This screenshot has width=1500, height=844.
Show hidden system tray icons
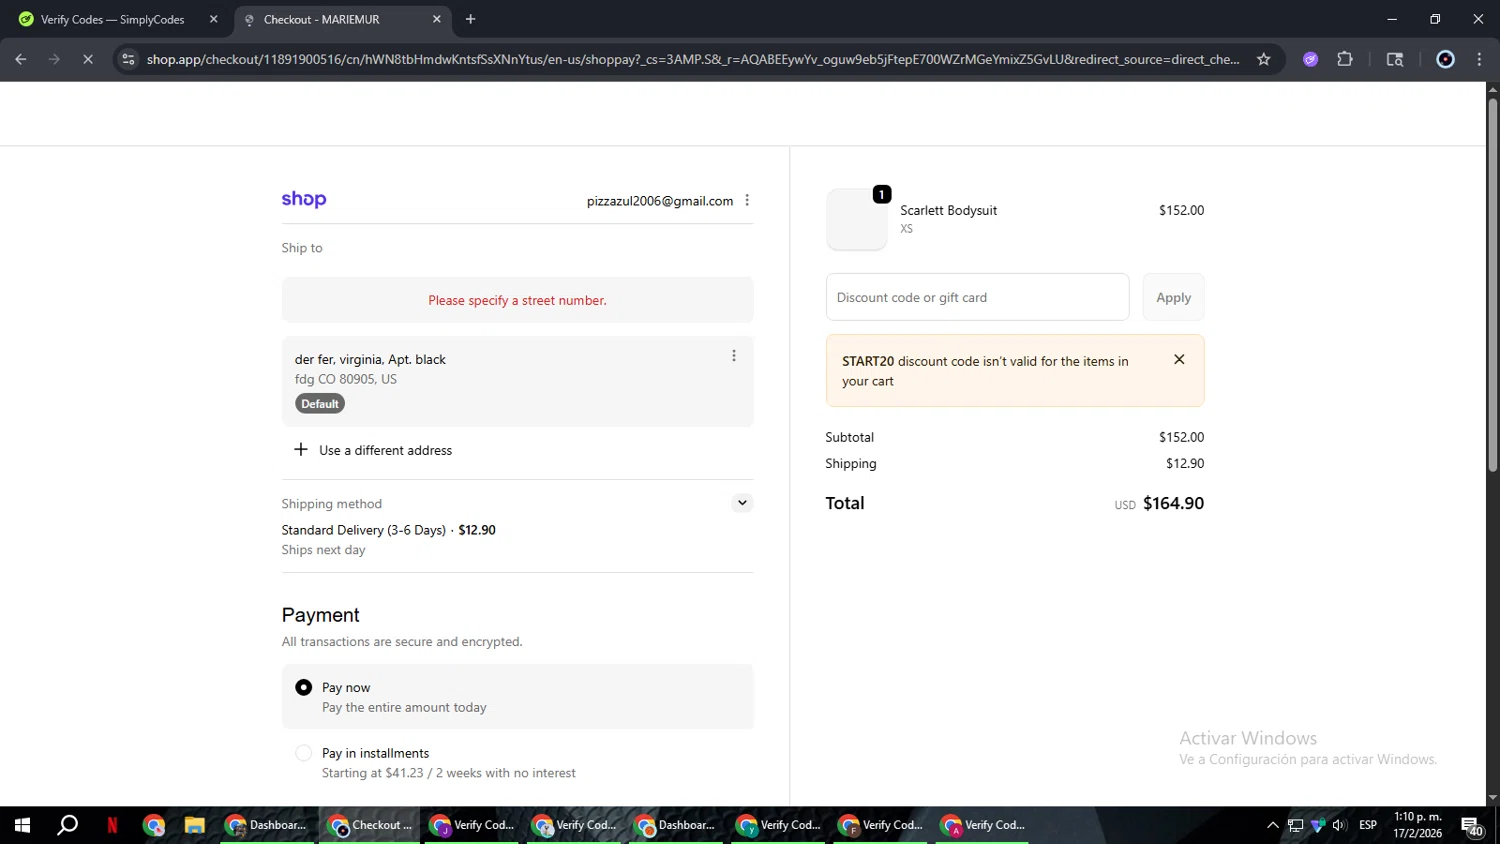[x=1272, y=825]
